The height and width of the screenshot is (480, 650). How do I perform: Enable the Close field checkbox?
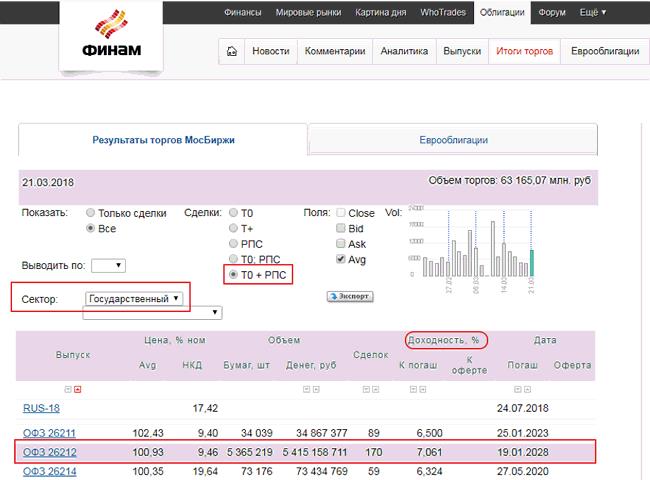[341, 213]
